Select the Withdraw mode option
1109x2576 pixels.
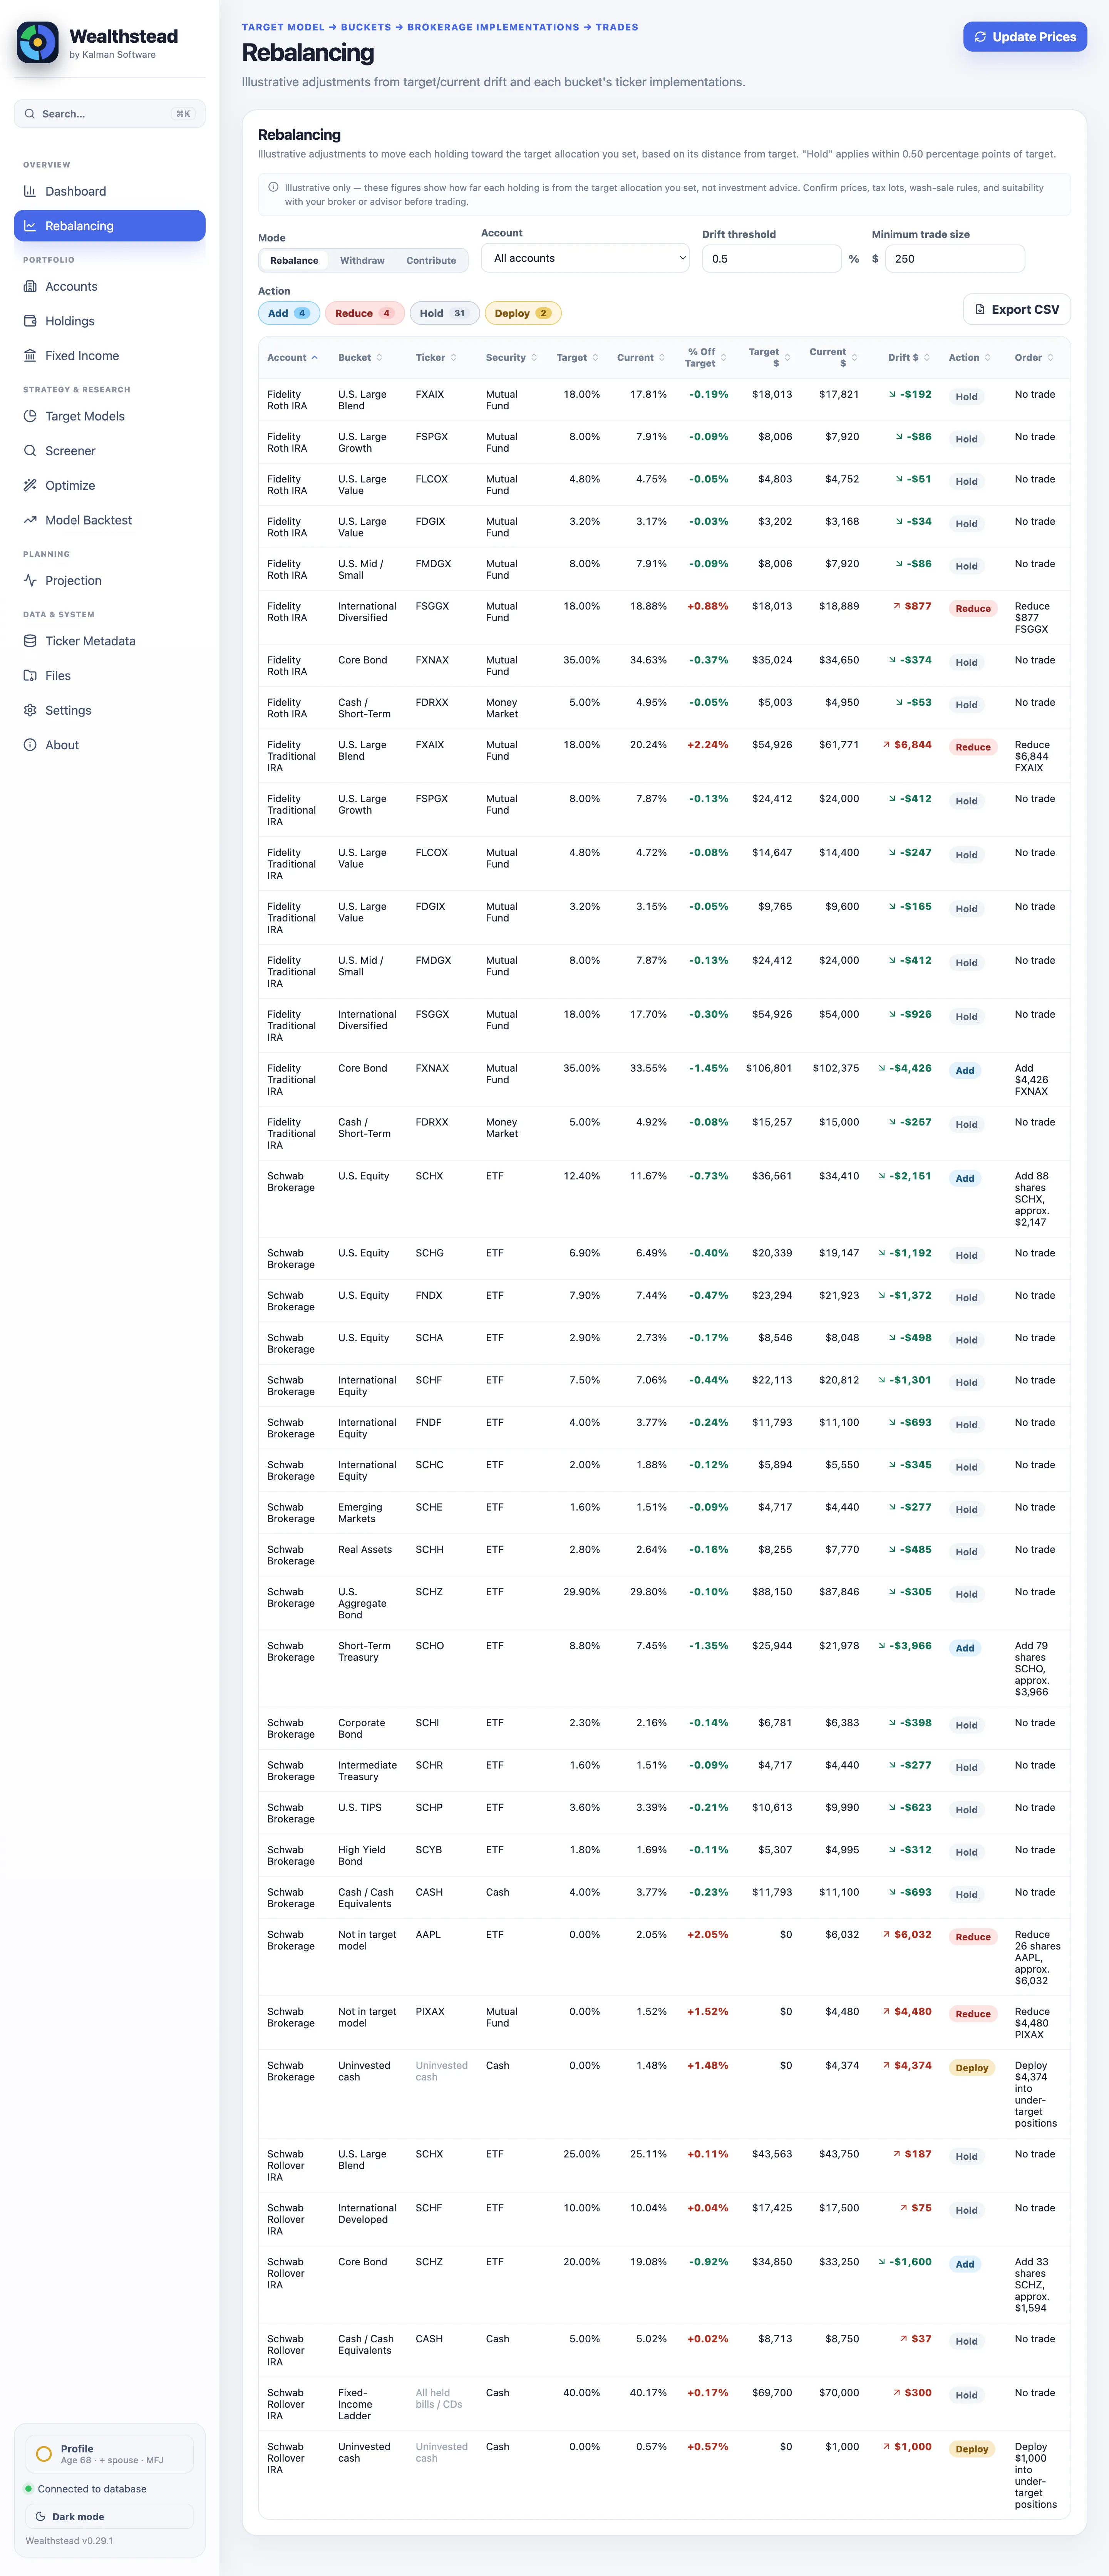pos(362,260)
